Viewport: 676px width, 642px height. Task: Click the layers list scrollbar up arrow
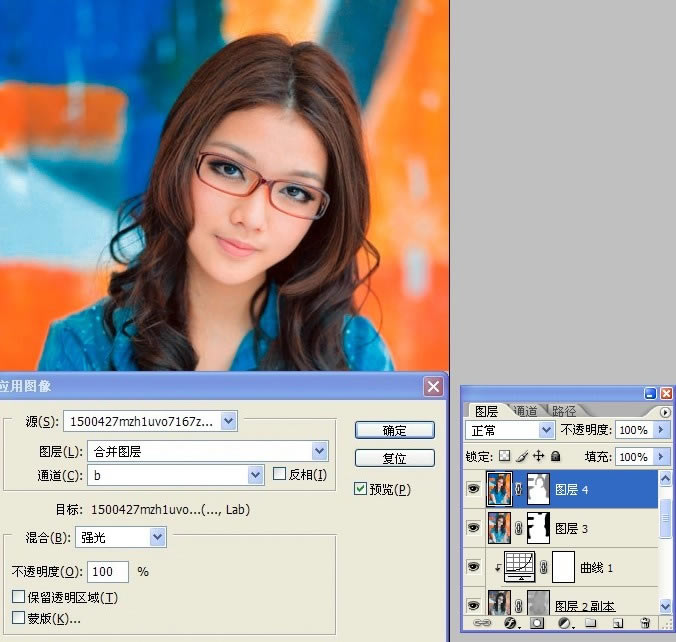pyautogui.click(x=665, y=478)
